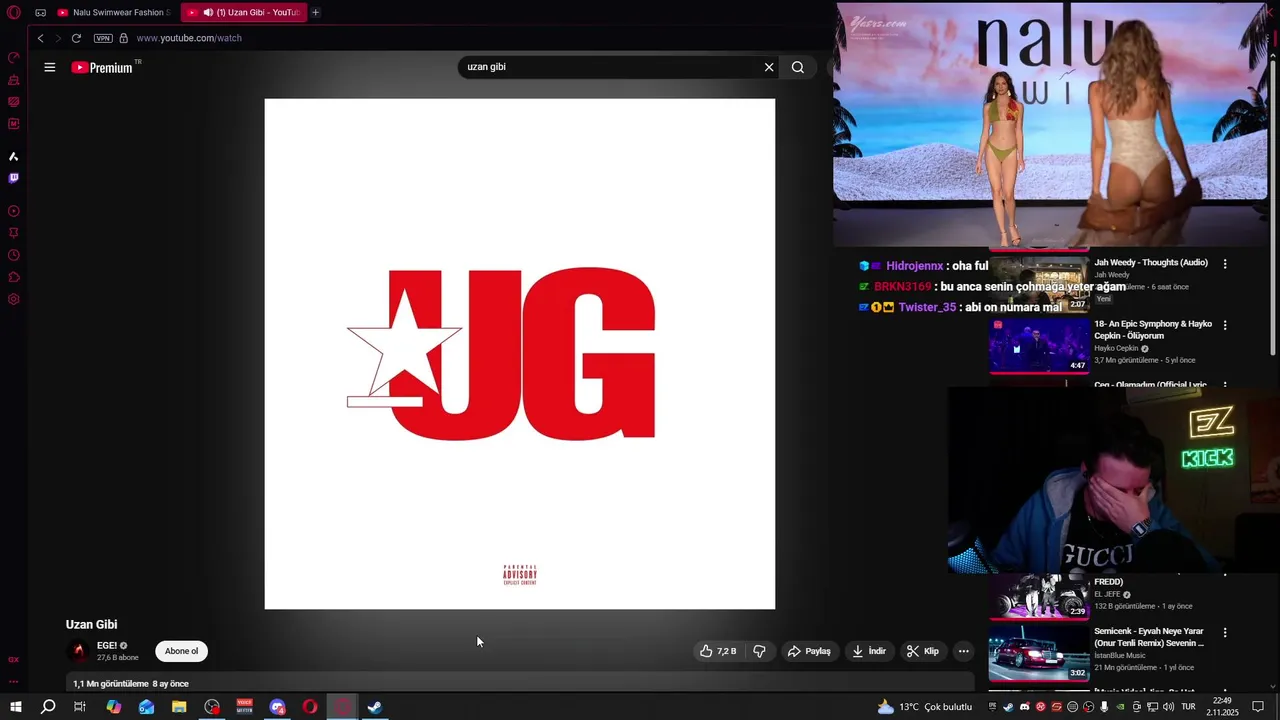Open the Twitch sidebar icon
Screen dimensions: 1280x720
(14, 178)
